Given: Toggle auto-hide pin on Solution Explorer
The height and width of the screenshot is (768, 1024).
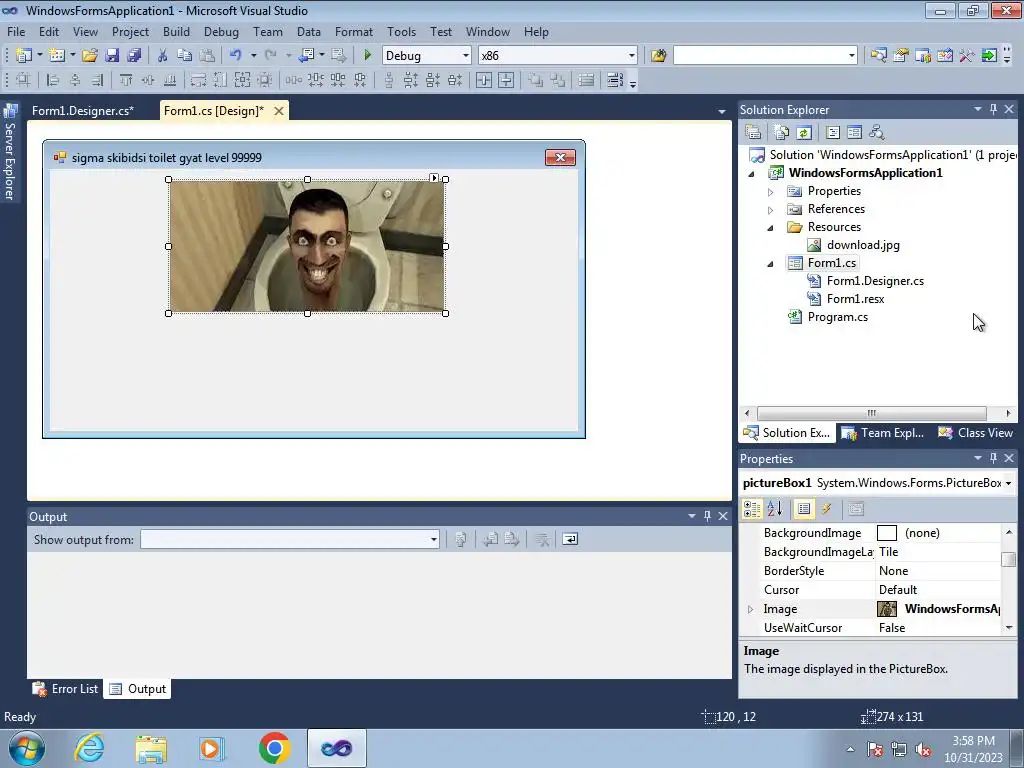Looking at the screenshot, I should pyautogui.click(x=993, y=109).
